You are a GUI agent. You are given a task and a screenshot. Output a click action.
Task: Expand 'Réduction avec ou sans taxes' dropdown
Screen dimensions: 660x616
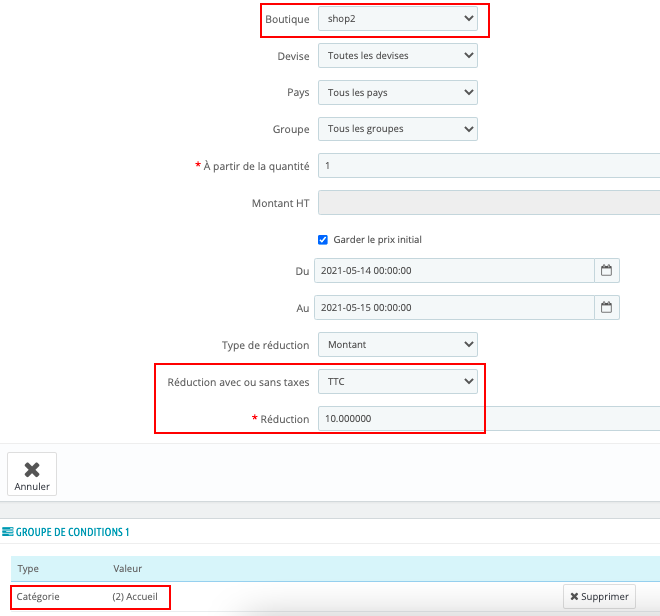coord(398,381)
